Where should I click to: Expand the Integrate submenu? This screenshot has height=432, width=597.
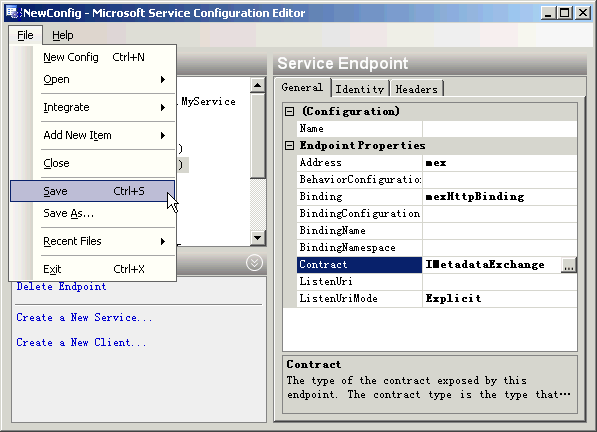tap(93, 107)
